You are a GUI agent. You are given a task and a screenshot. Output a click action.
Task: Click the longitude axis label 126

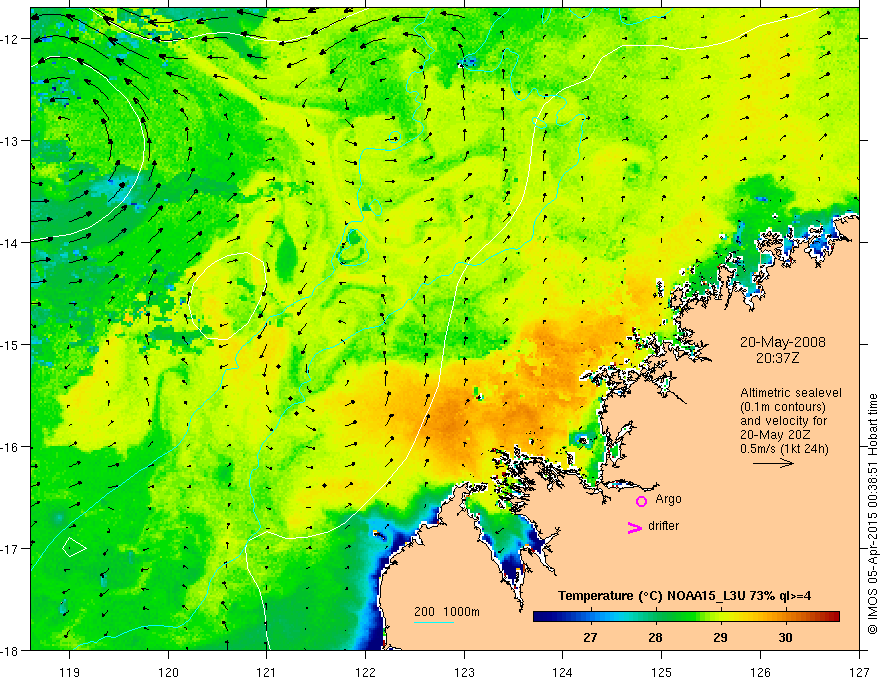click(760, 672)
